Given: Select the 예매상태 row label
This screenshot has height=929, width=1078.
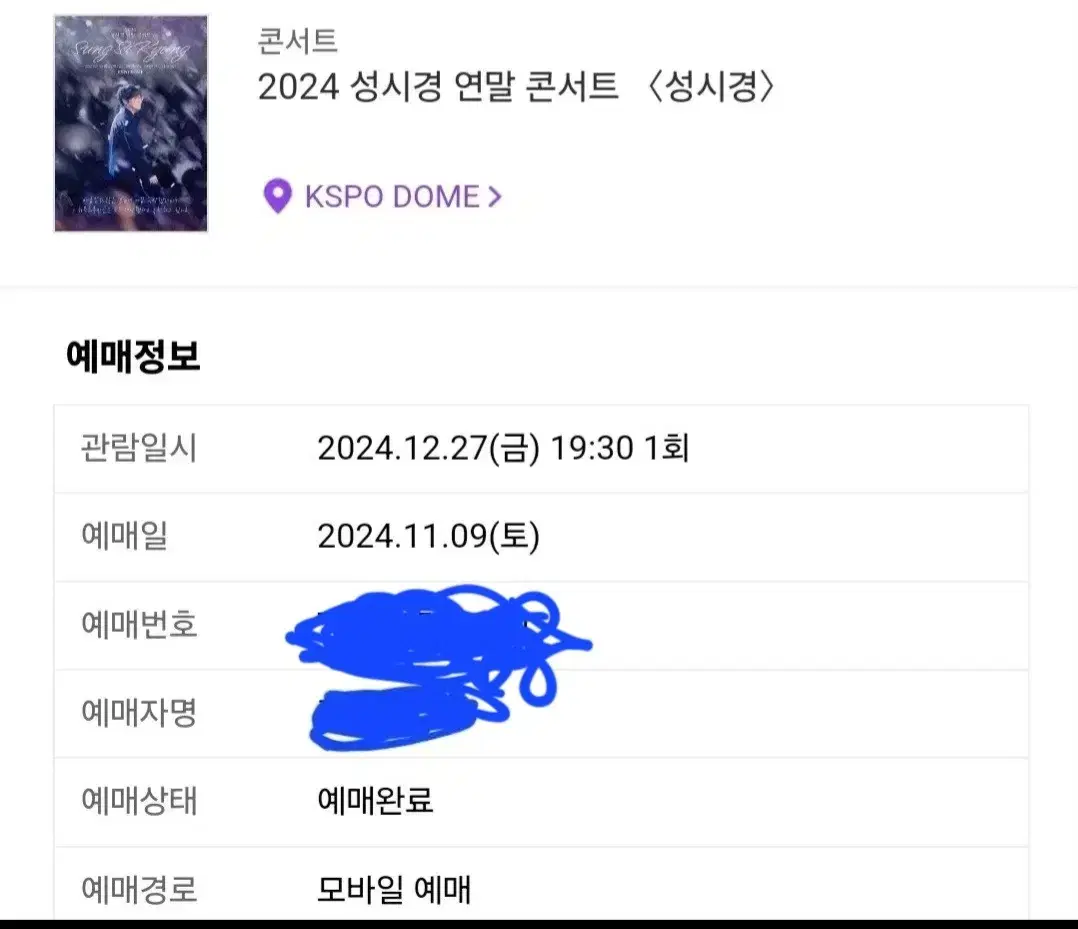Looking at the screenshot, I should point(139,801).
